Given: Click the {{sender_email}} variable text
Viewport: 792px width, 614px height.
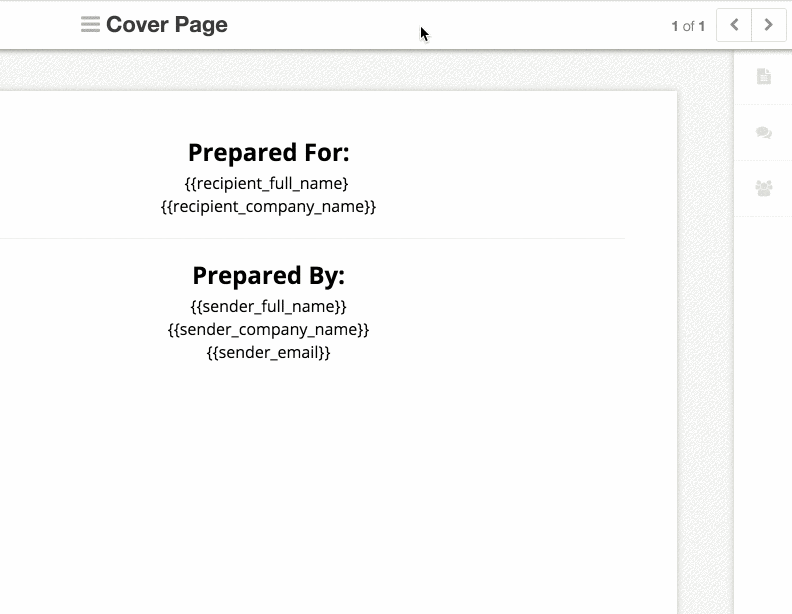Looking at the screenshot, I should pos(268,353).
